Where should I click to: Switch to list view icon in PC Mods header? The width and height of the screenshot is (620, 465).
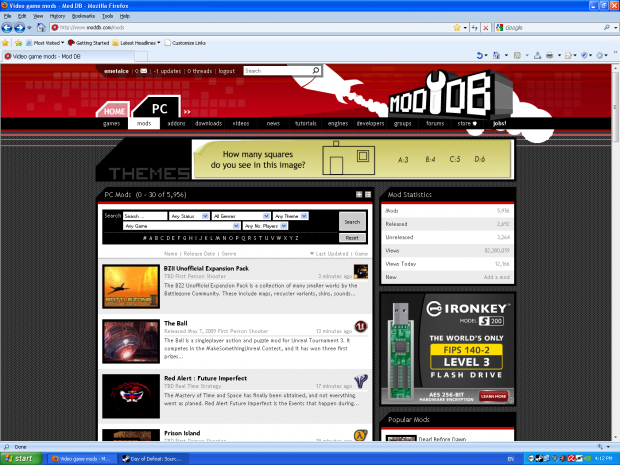368,194
